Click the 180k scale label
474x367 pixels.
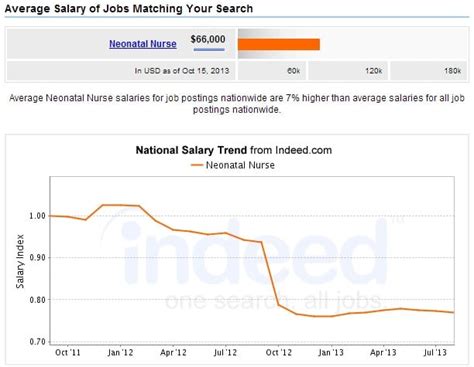tap(452, 71)
